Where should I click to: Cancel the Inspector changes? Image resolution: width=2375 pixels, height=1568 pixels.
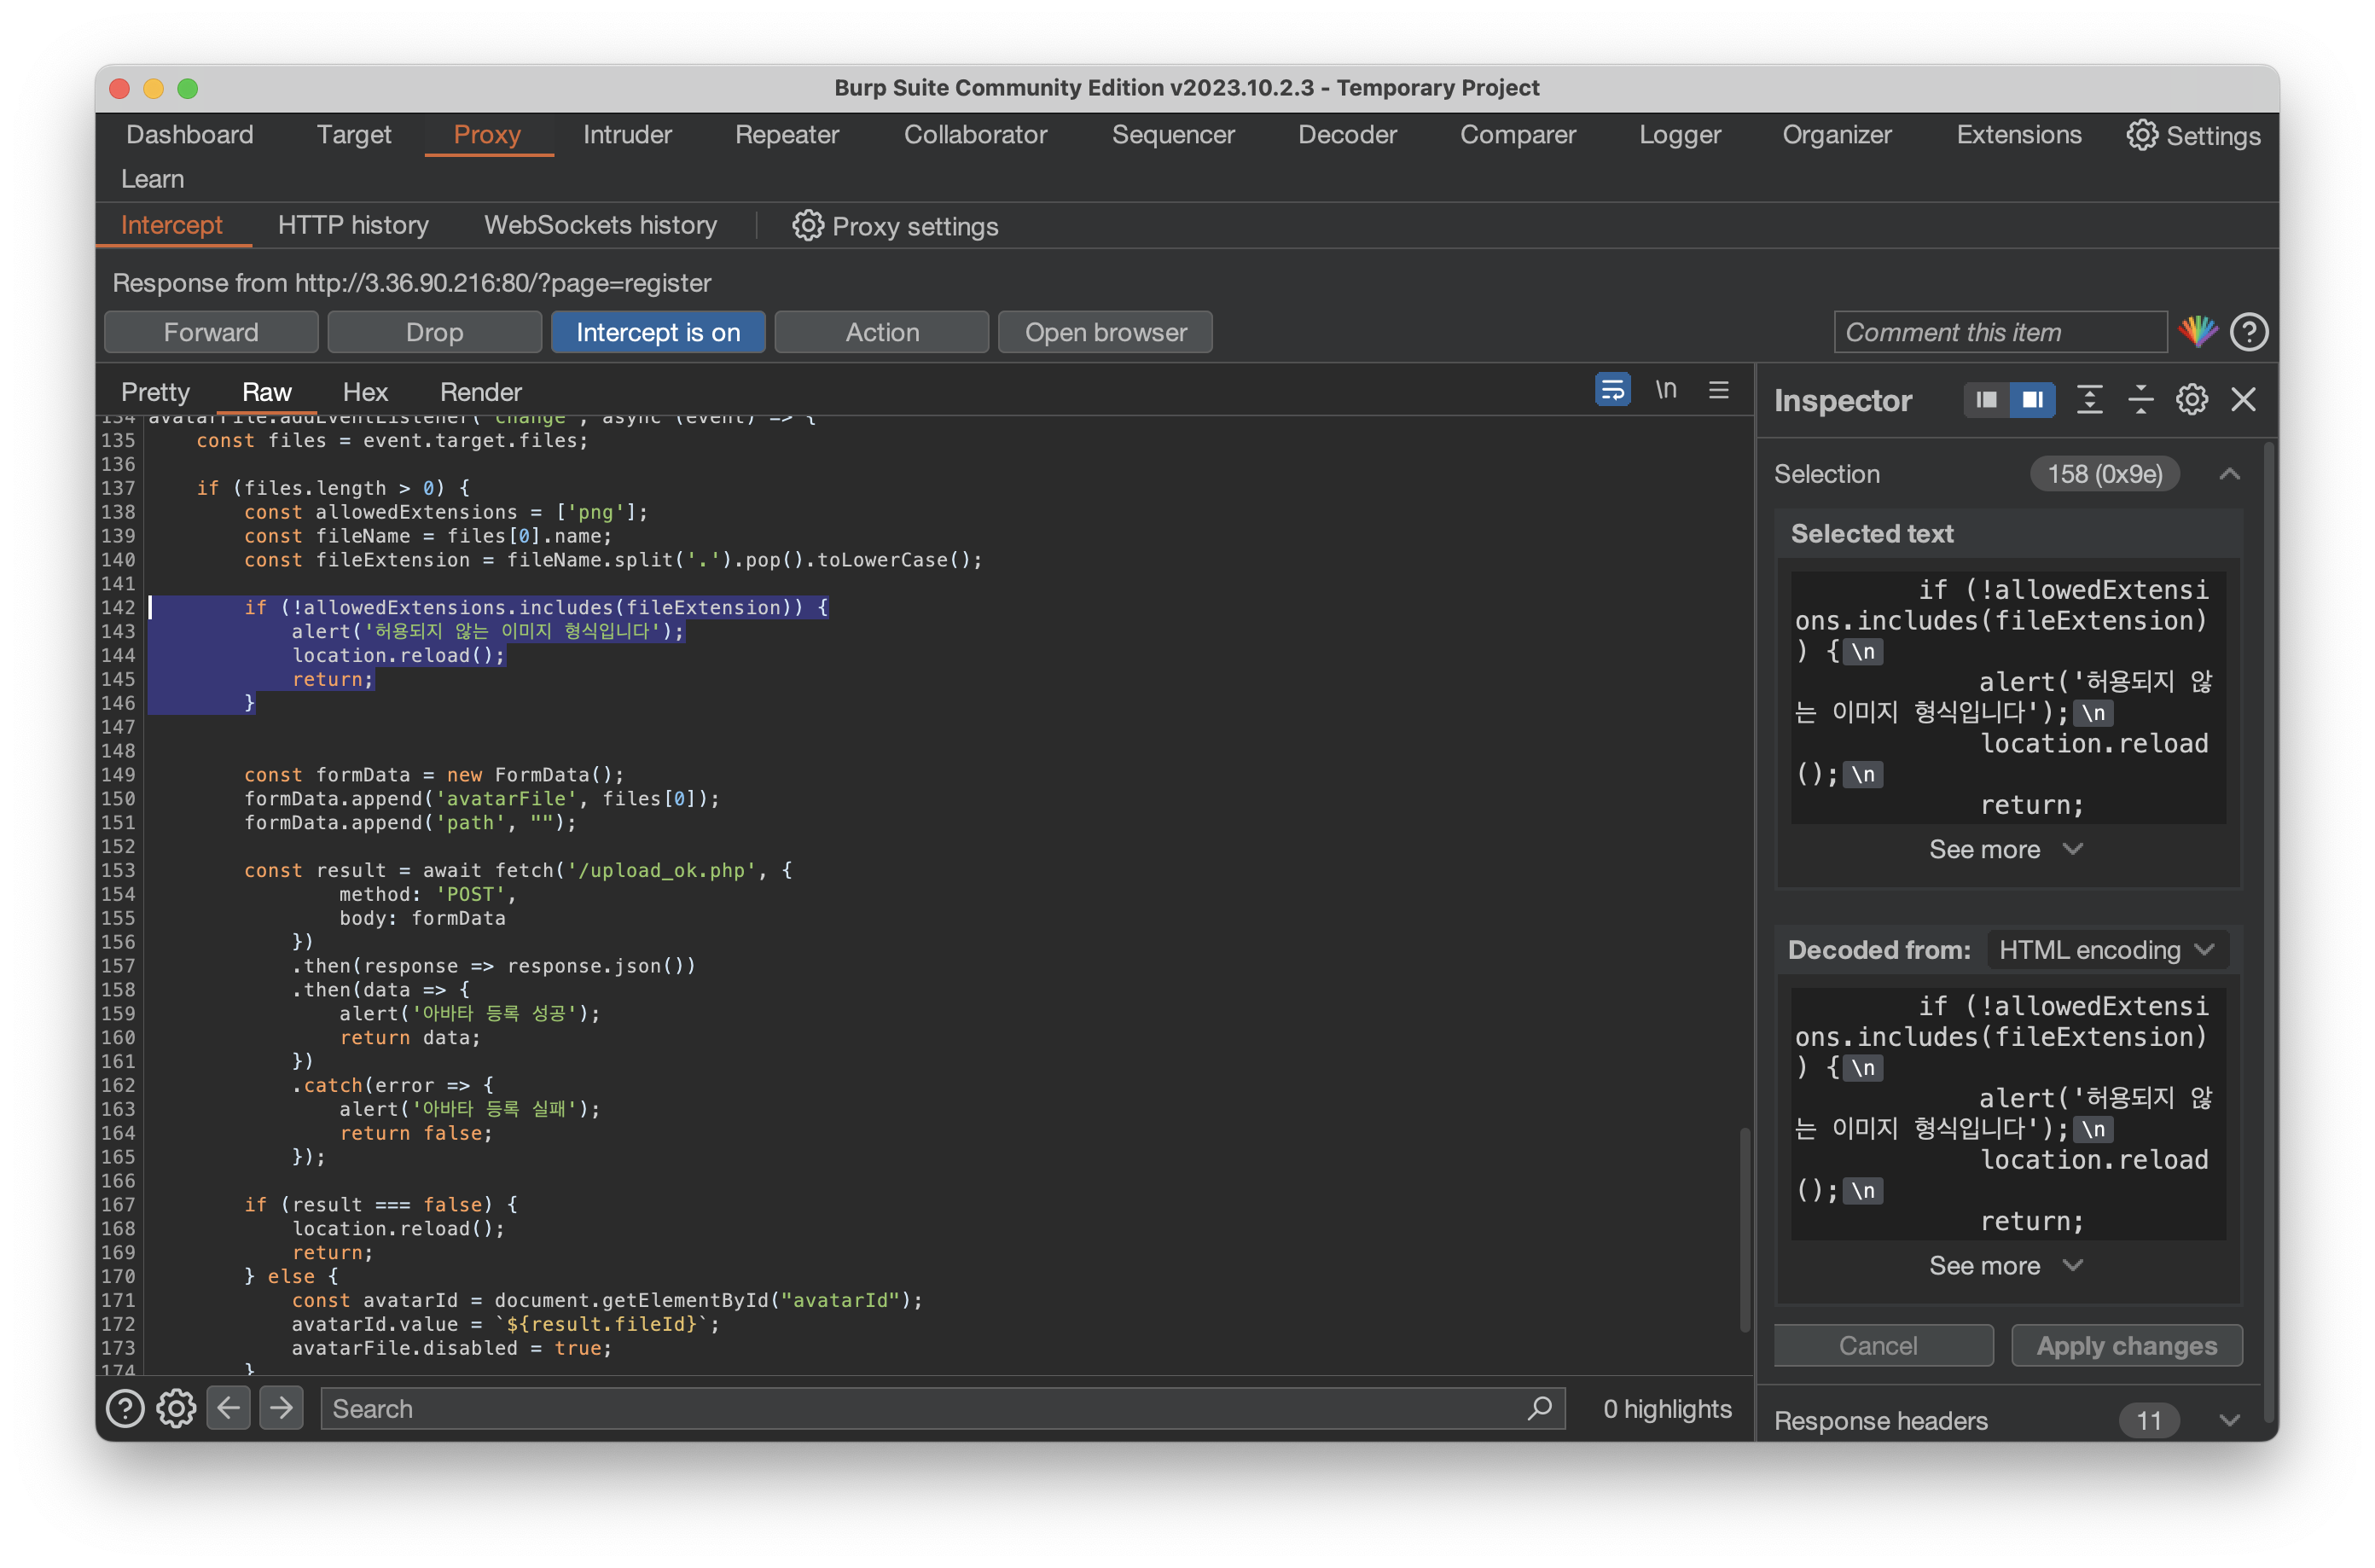tap(1883, 1345)
